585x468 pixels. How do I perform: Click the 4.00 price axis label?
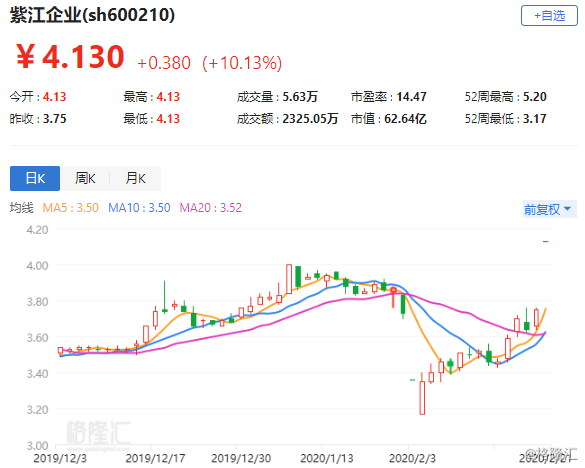pos(37,266)
